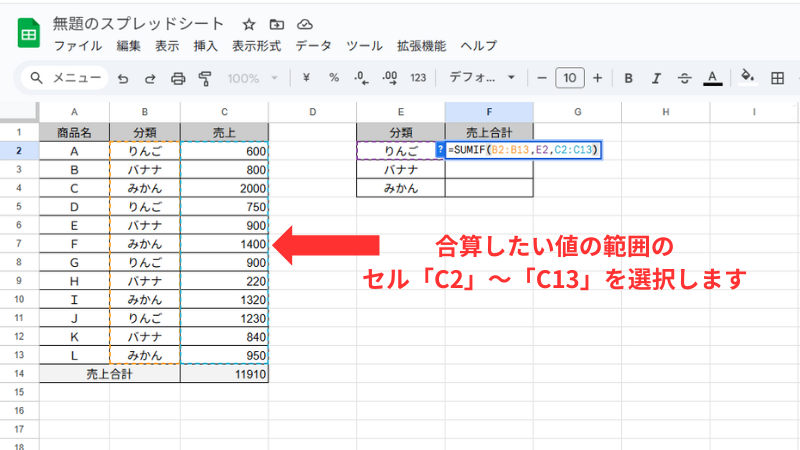Screen dimensions: 800x450
Task: Click the cell with value 2000
Action: (x=224, y=188)
